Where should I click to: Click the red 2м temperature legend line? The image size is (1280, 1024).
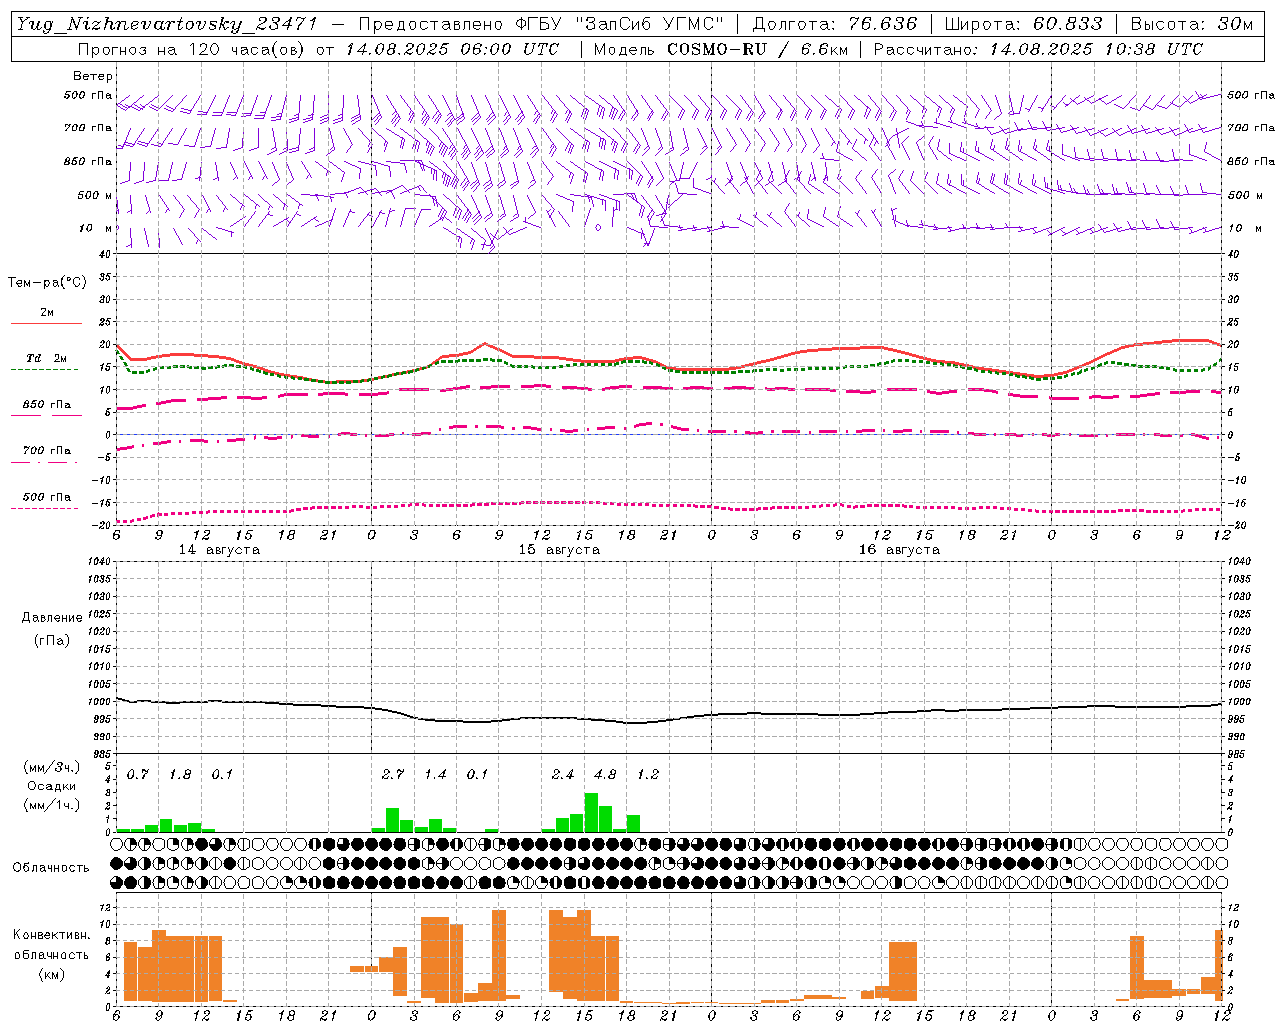coord(46,323)
